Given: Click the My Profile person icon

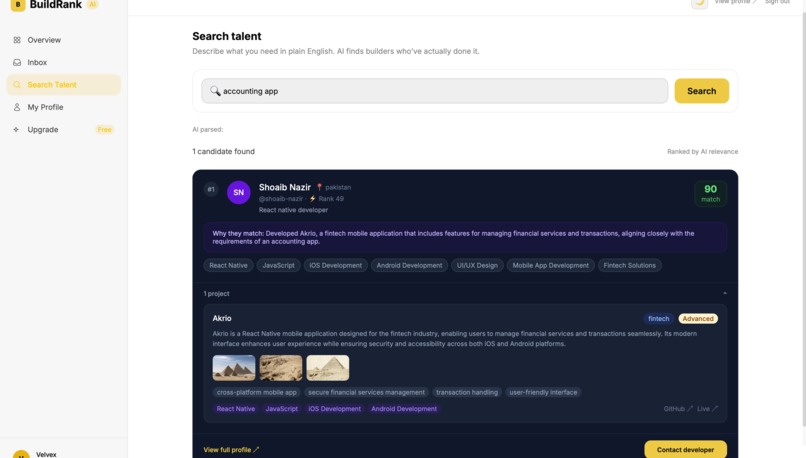Looking at the screenshot, I should pos(17,107).
